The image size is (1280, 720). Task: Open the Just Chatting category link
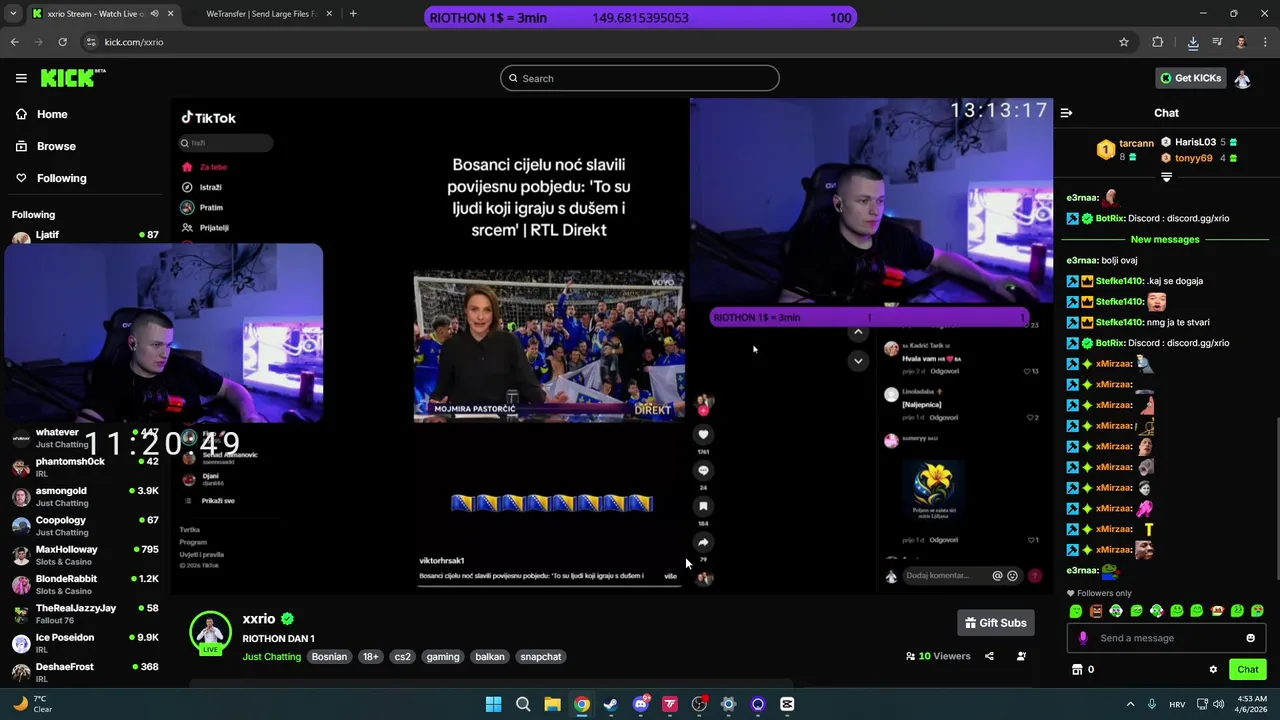271,657
